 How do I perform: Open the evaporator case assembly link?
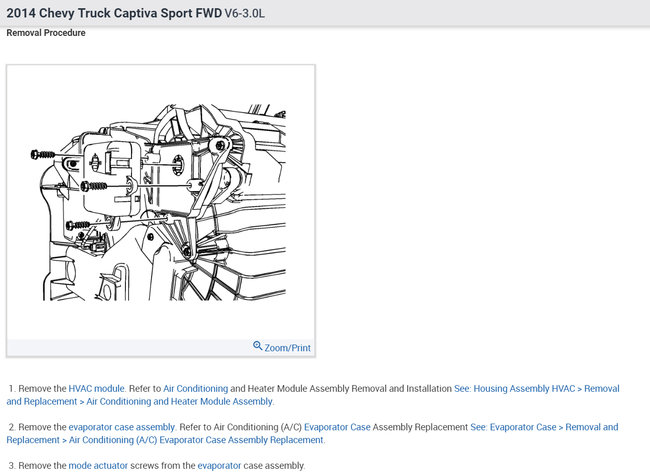pos(121,427)
